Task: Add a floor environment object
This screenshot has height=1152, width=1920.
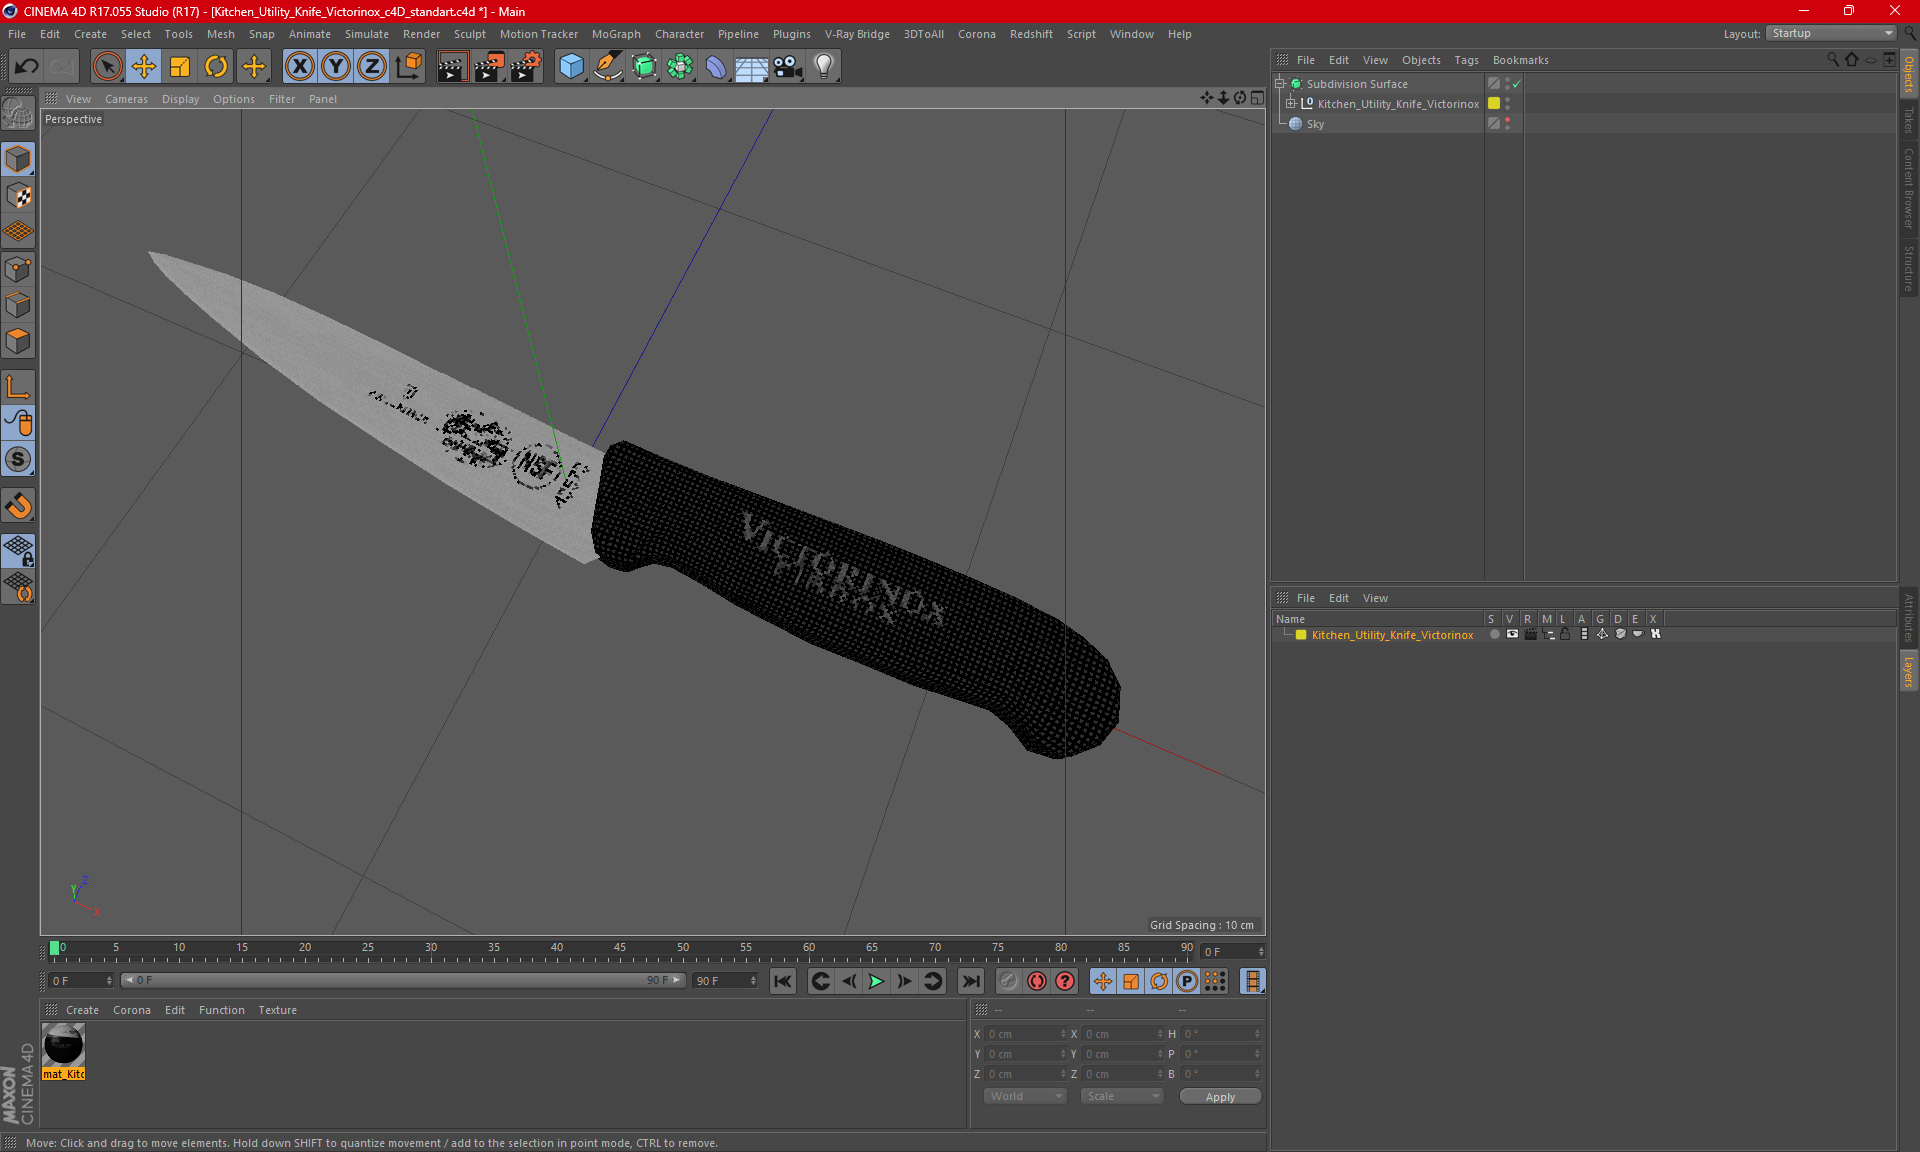Action: pyautogui.click(x=752, y=66)
